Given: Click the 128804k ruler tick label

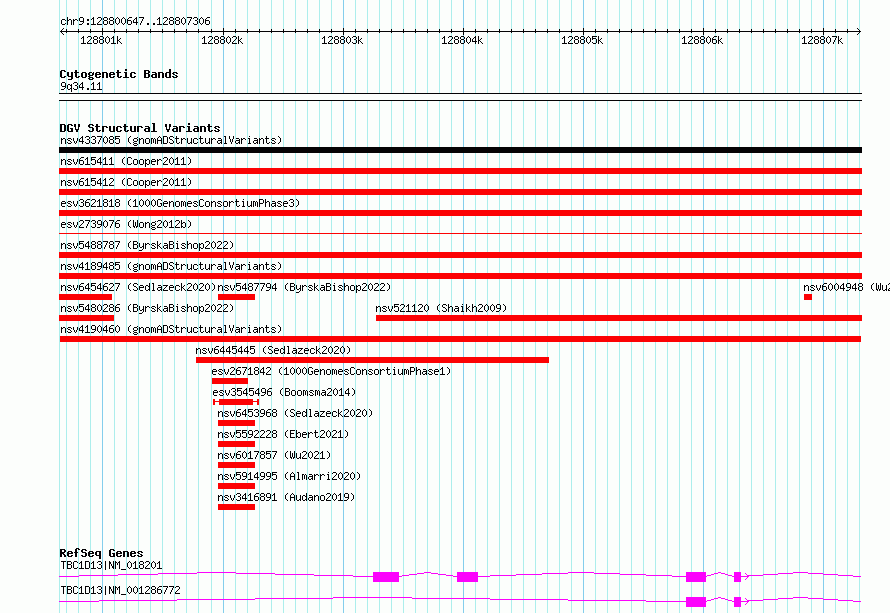Looking at the screenshot, I should click(x=462, y=40).
